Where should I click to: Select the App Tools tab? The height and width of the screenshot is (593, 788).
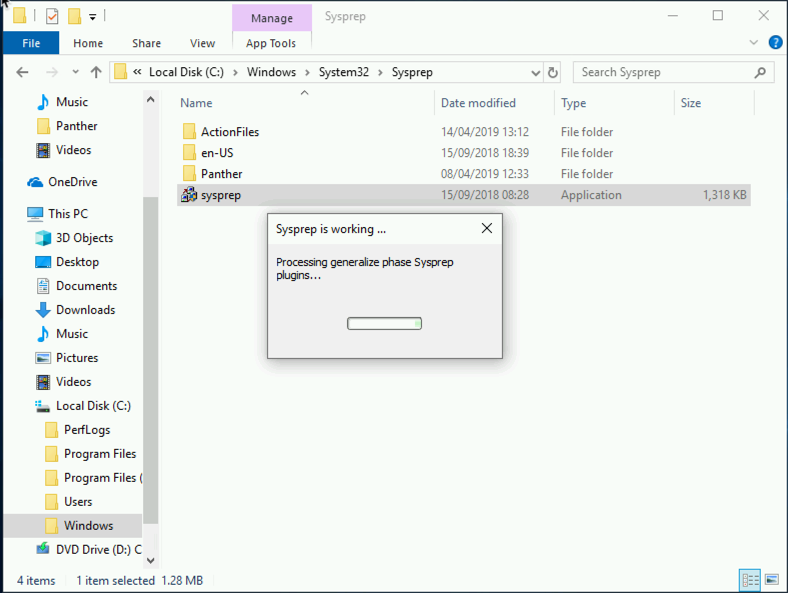(271, 43)
